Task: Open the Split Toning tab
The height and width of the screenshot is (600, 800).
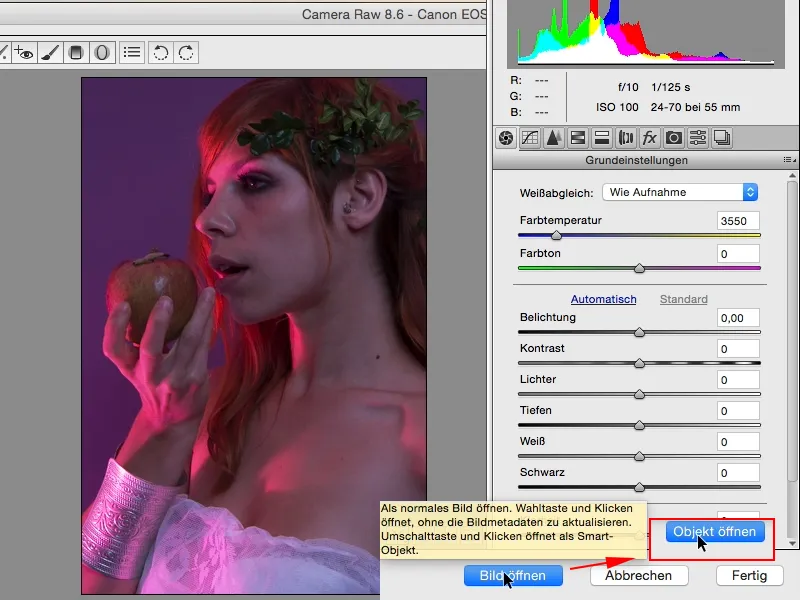Action: click(x=602, y=138)
